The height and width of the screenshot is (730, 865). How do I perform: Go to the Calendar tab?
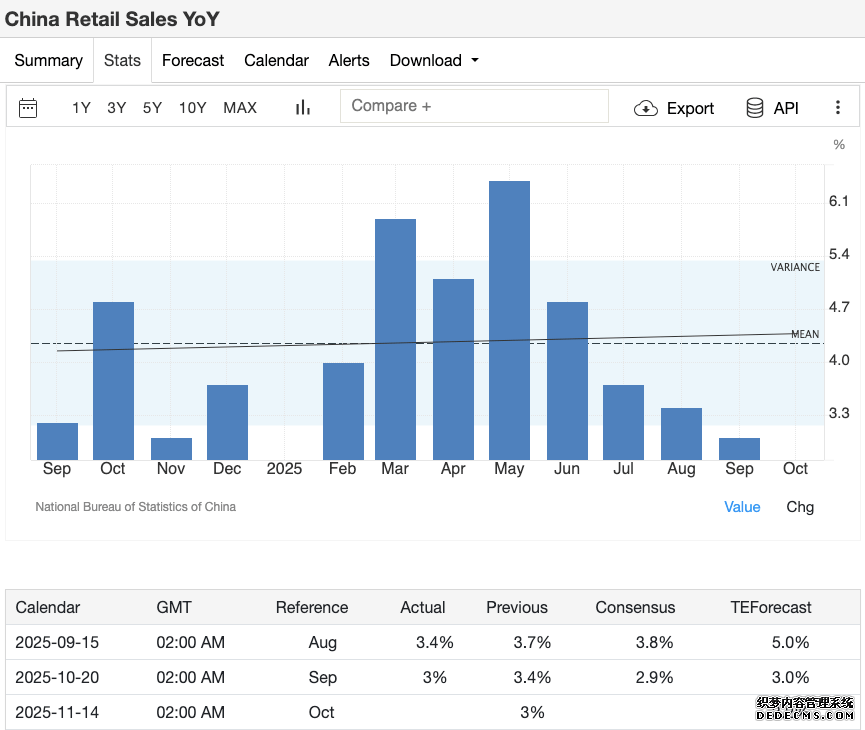[276, 60]
